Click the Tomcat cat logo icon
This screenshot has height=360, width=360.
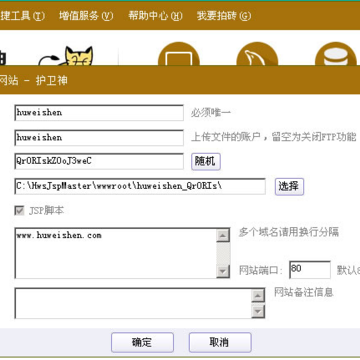pyautogui.click(x=67, y=56)
